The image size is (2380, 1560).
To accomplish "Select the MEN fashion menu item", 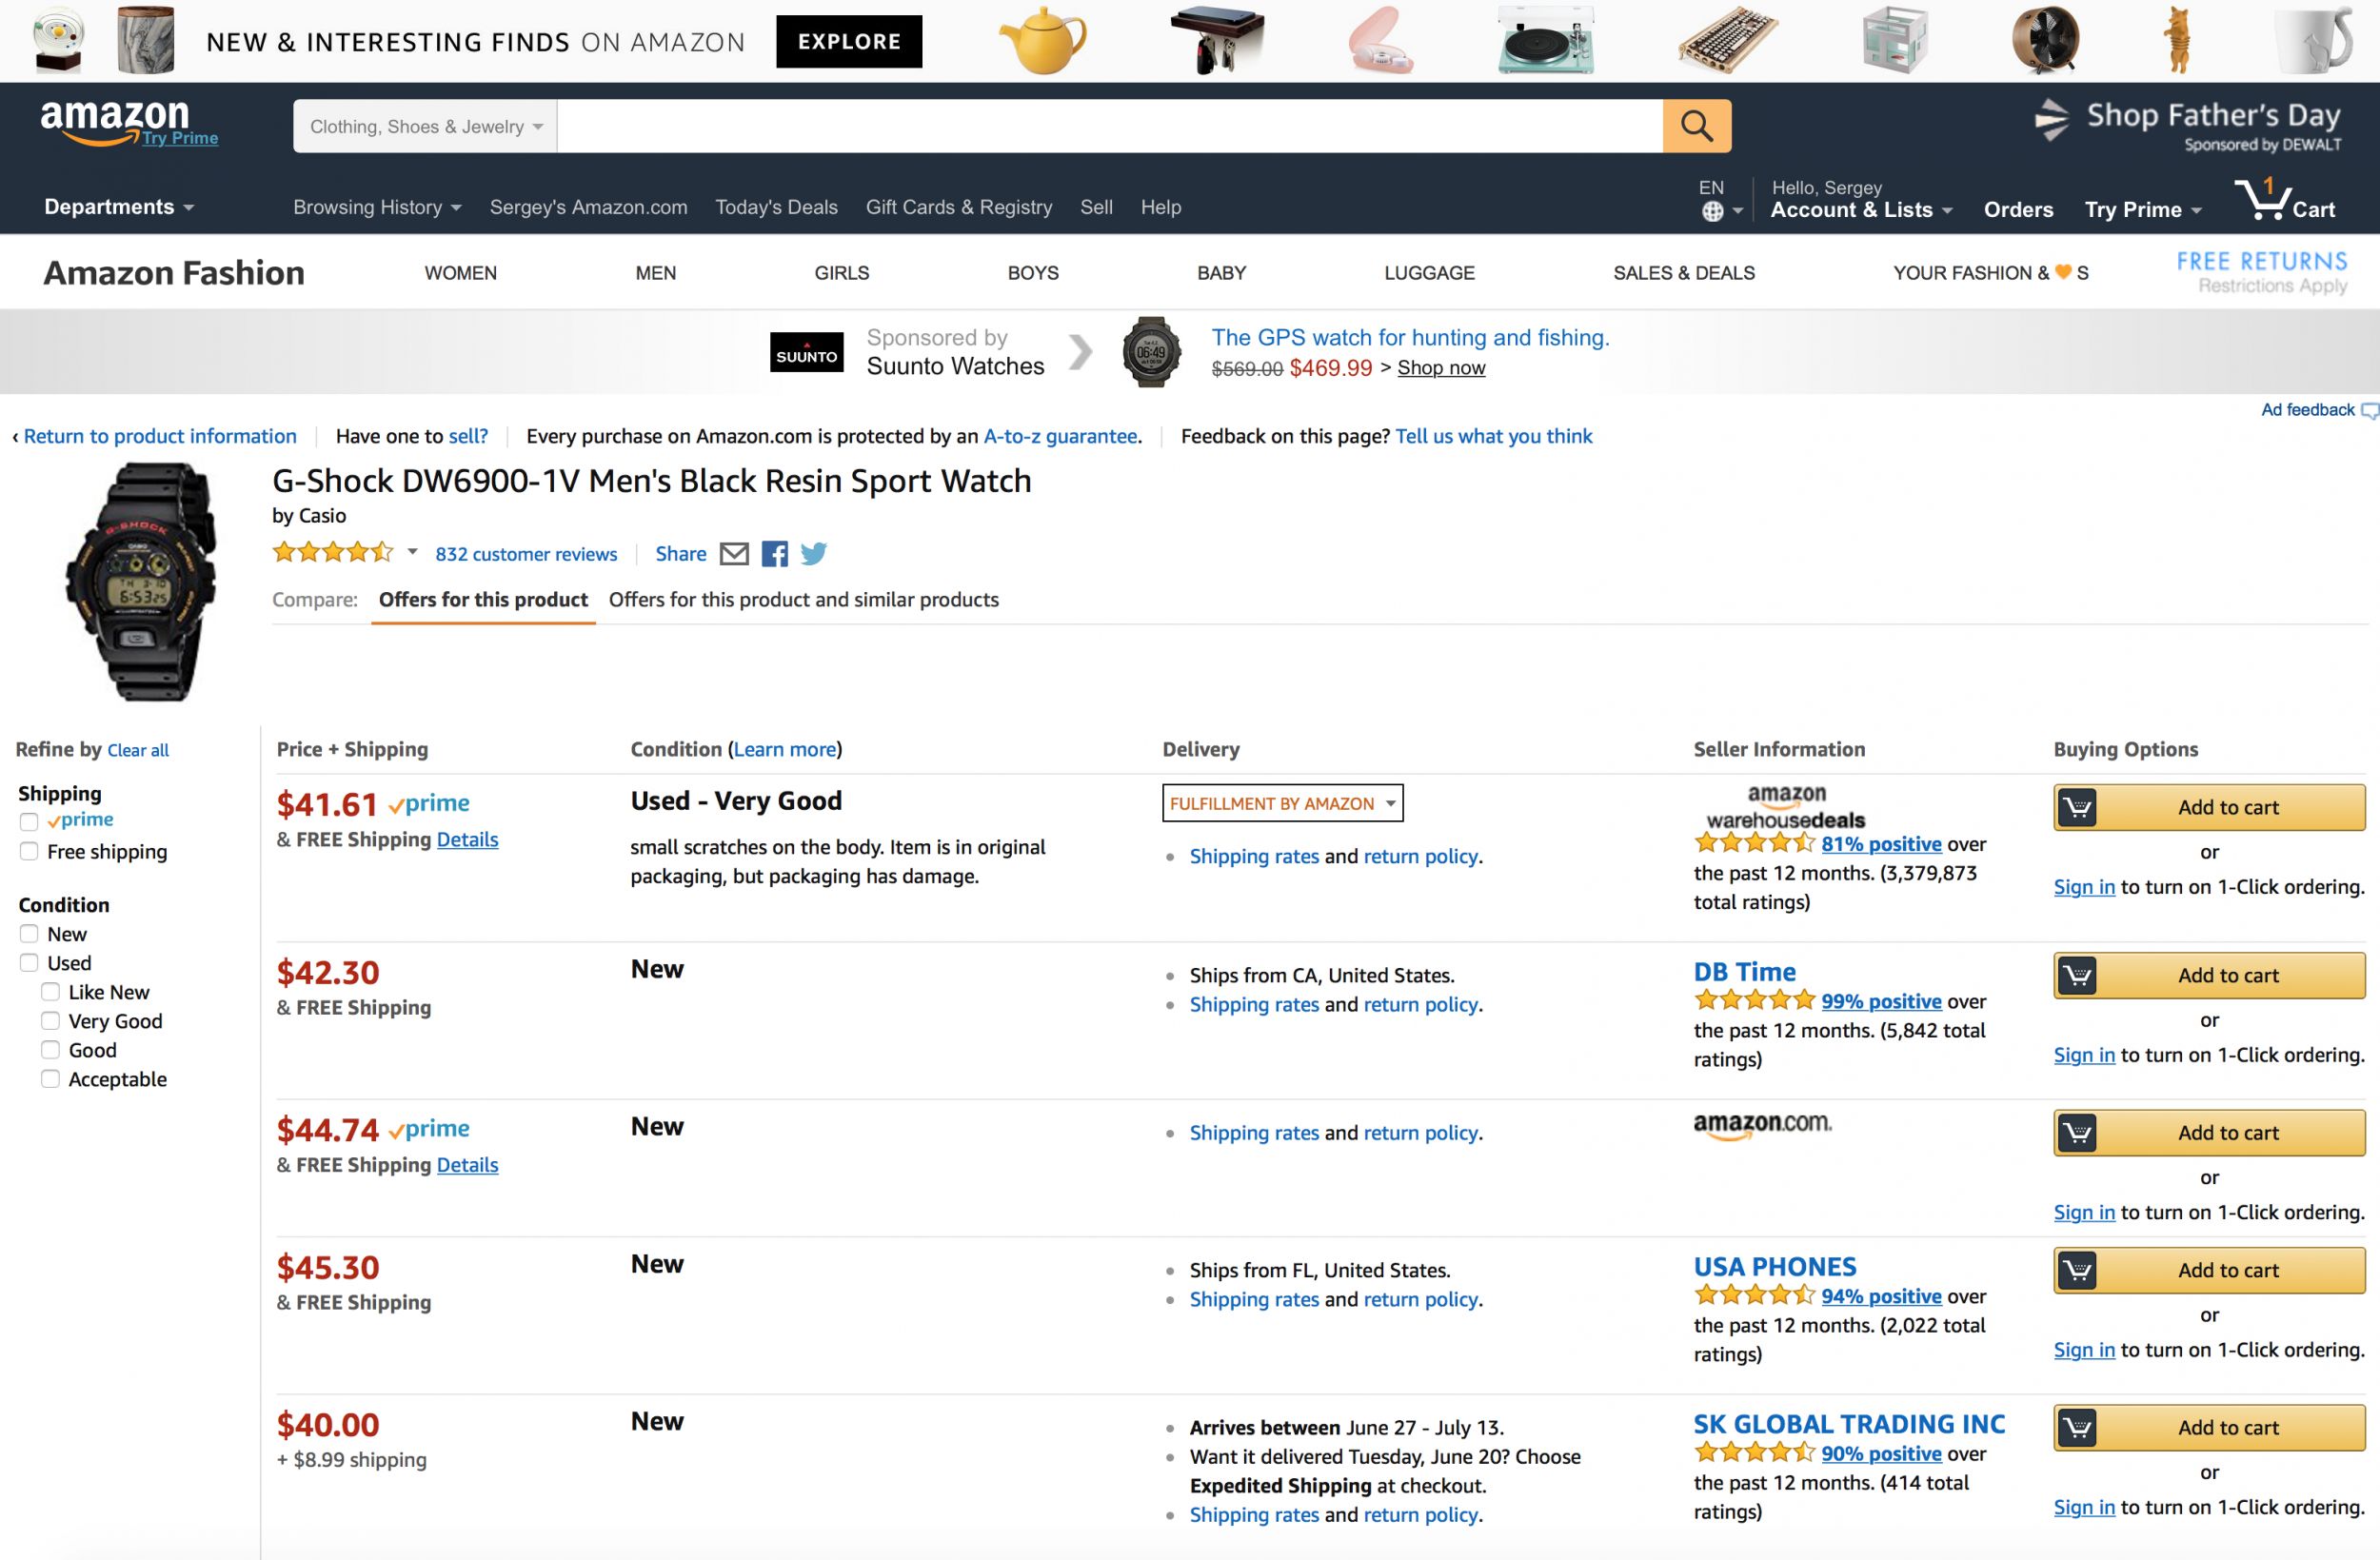I will (x=656, y=273).
